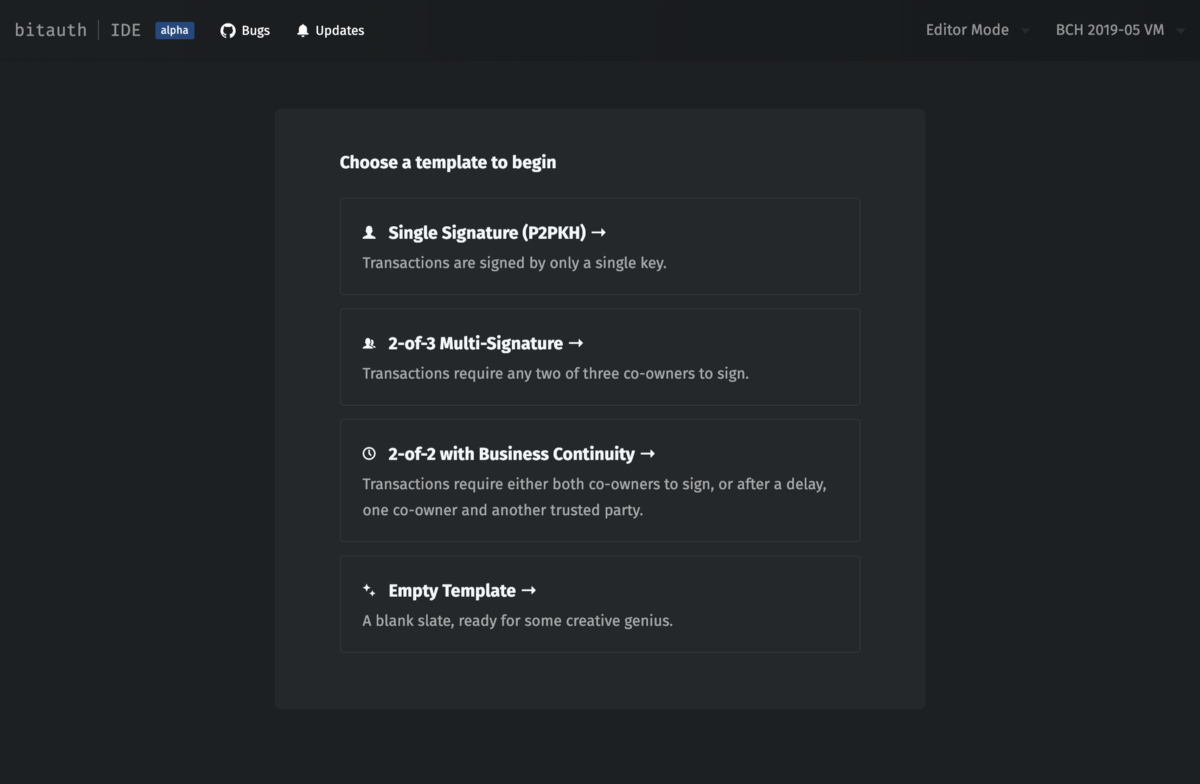Click the arrow after Single Signature (P2PKH)
1200x784 pixels.
597,232
